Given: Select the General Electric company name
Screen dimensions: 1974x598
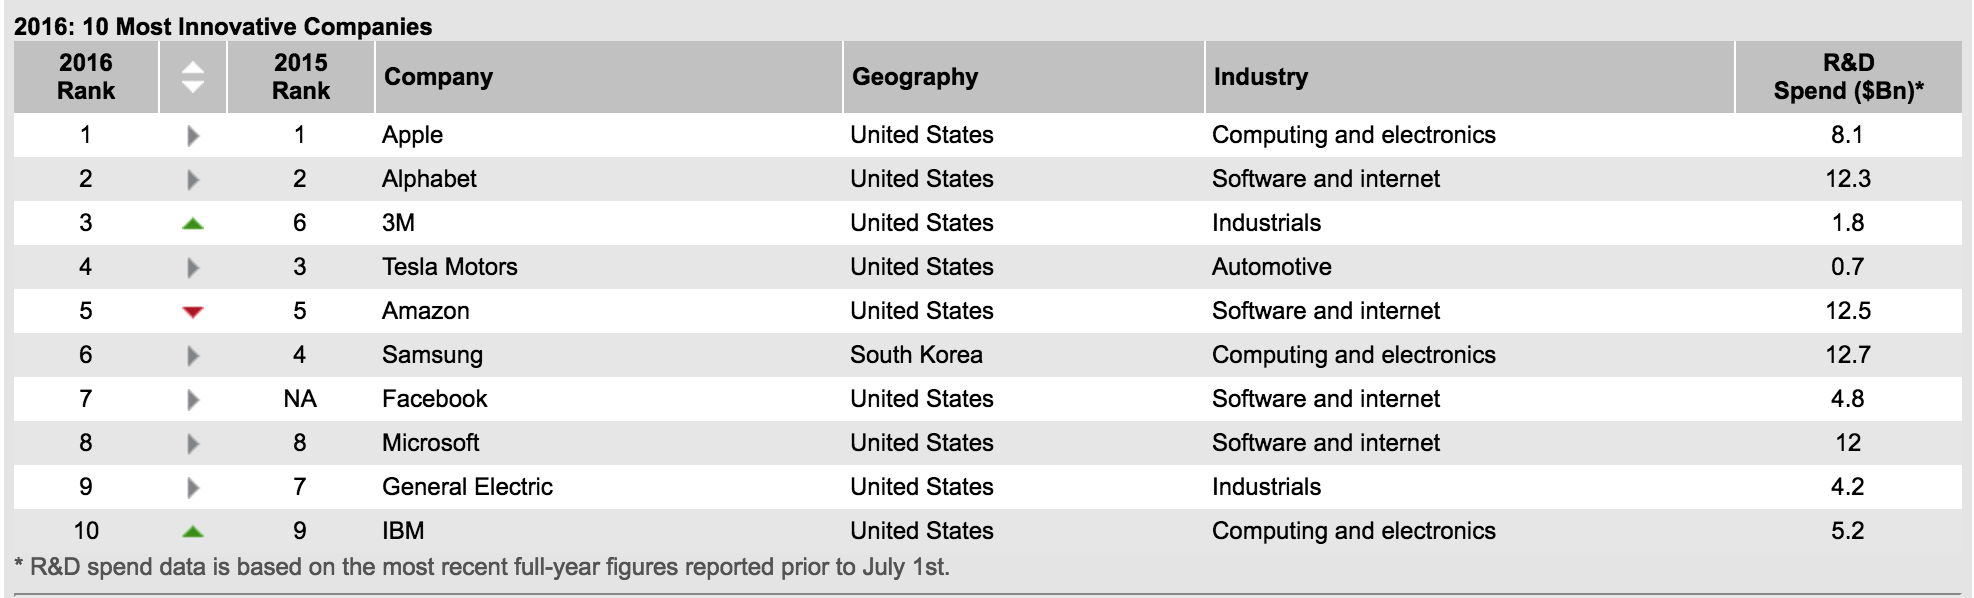Looking at the screenshot, I should [x=467, y=487].
